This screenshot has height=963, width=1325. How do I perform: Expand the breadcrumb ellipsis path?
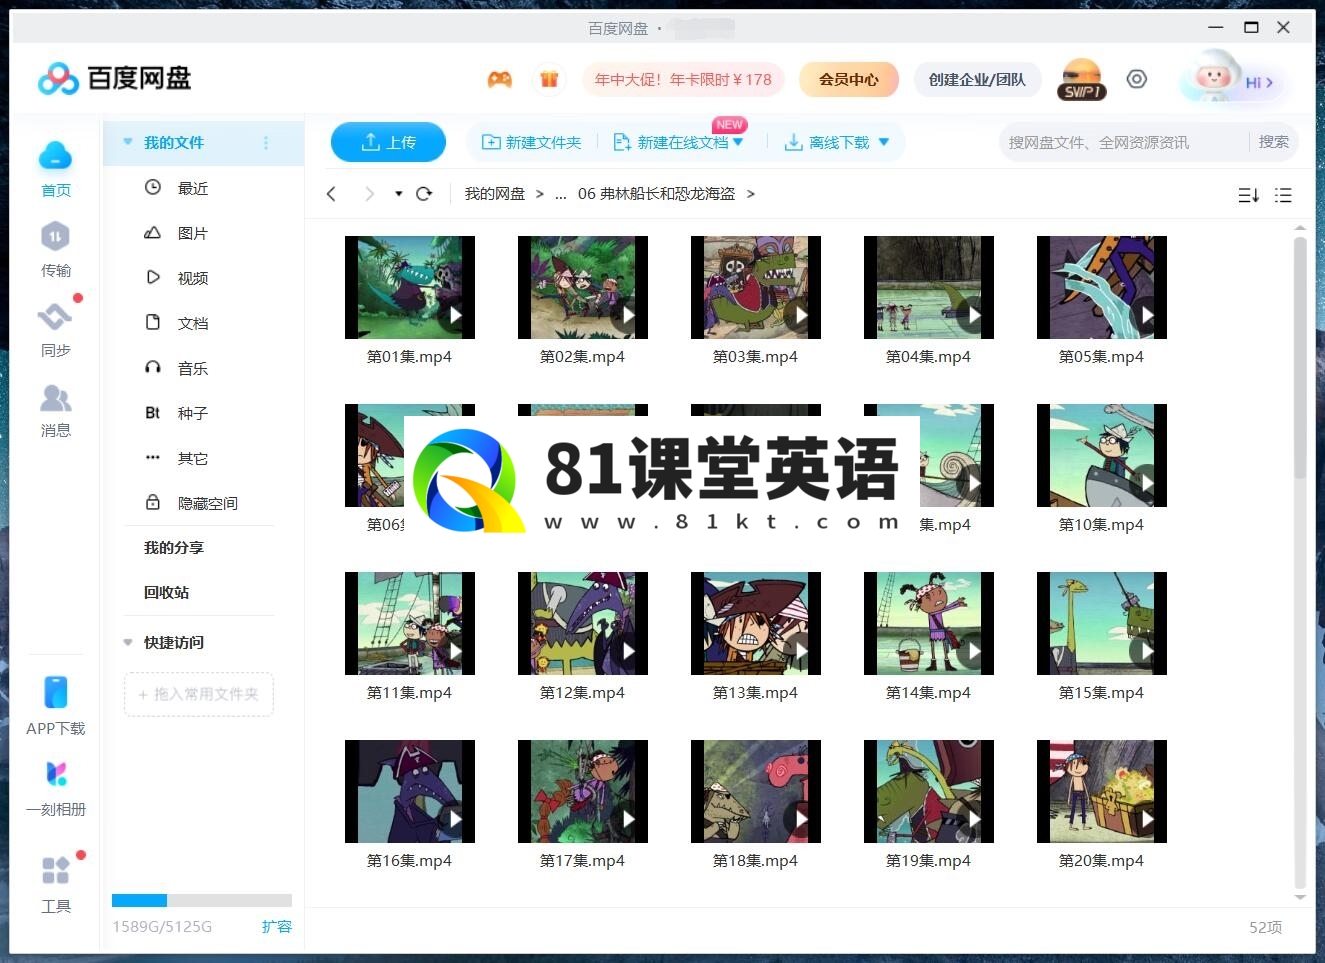point(561,194)
